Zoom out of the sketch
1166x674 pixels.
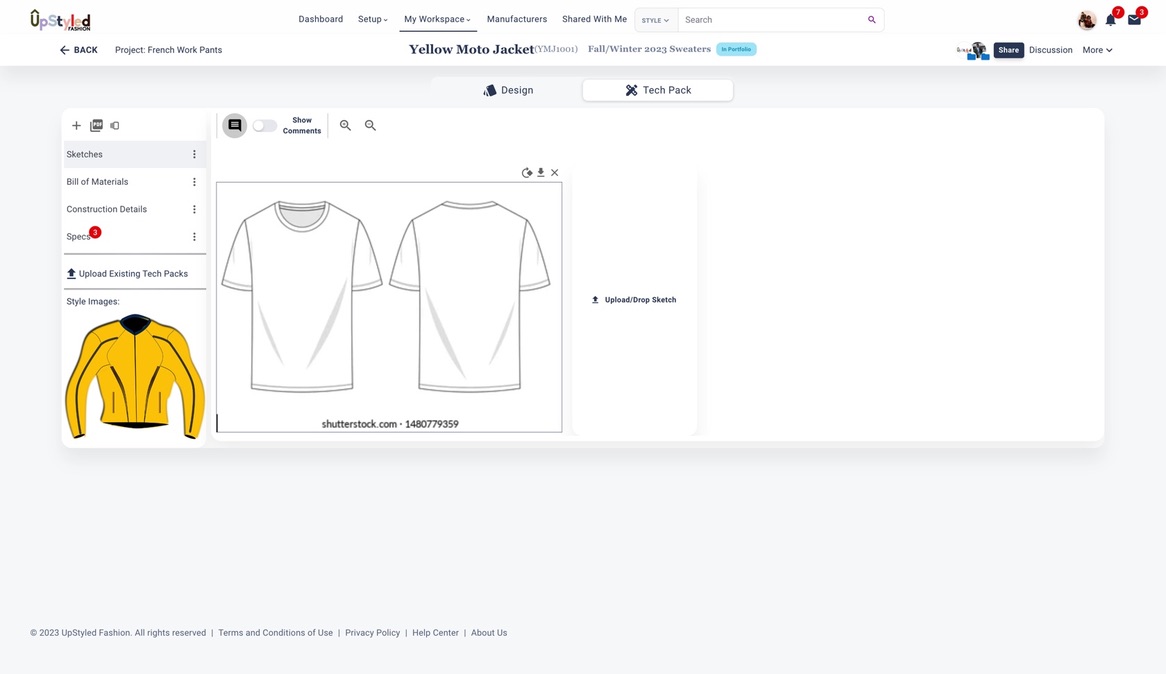[x=370, y=126]
